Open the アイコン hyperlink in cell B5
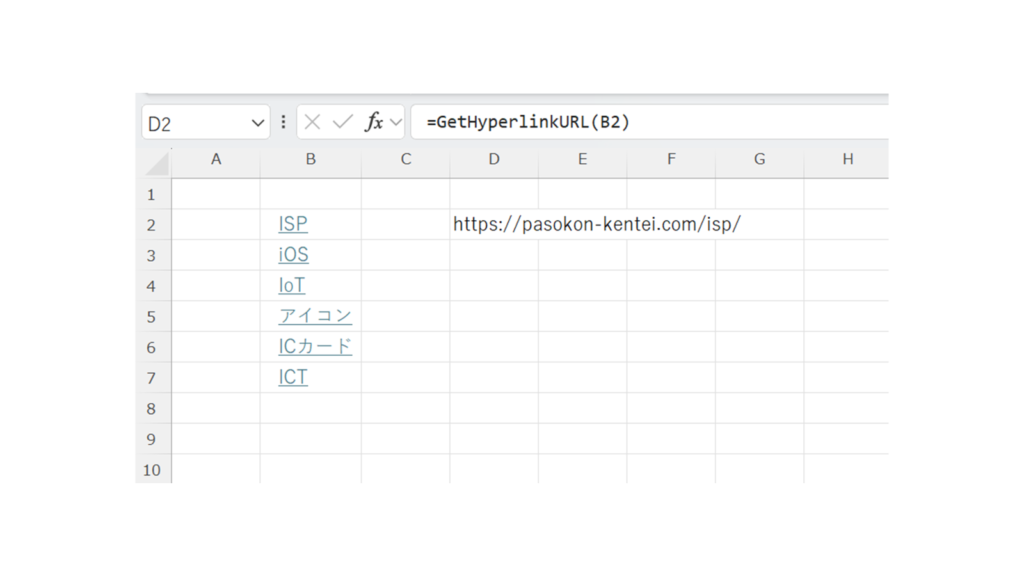Viewport: 1024px width, 576px height. click(x=315, y=316)
